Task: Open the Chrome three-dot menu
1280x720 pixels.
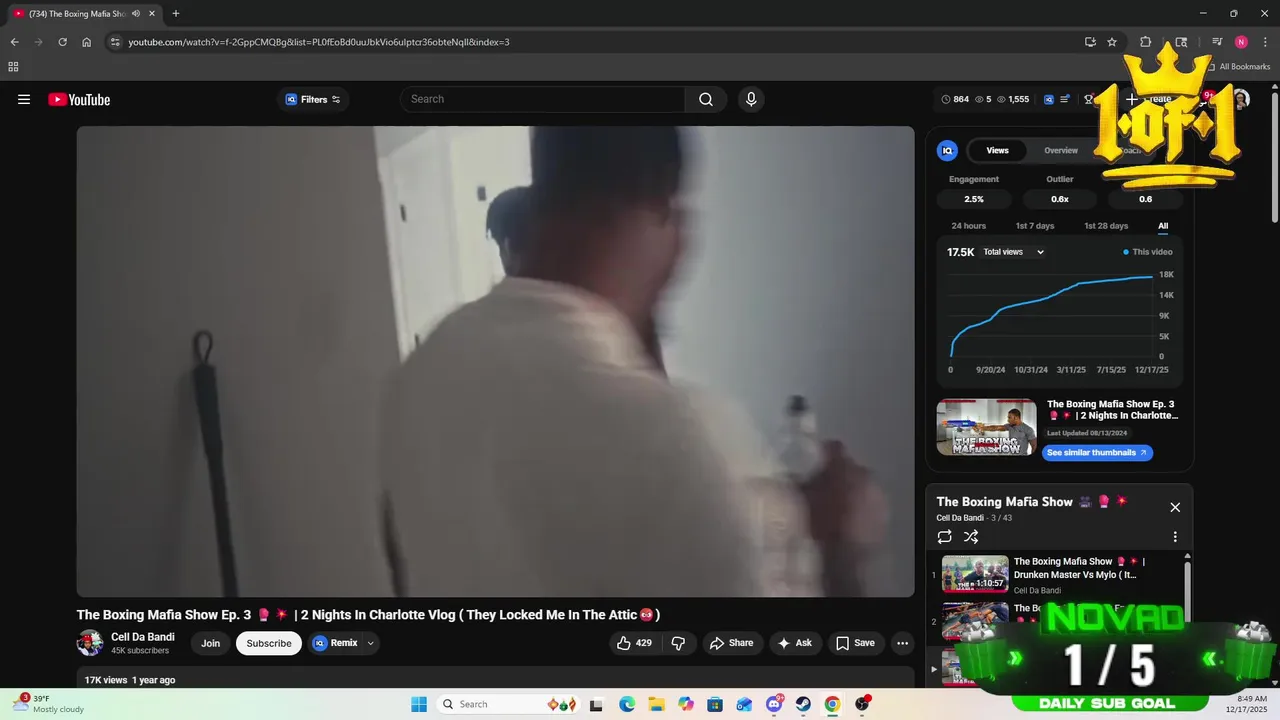Action: (1265, 42)
